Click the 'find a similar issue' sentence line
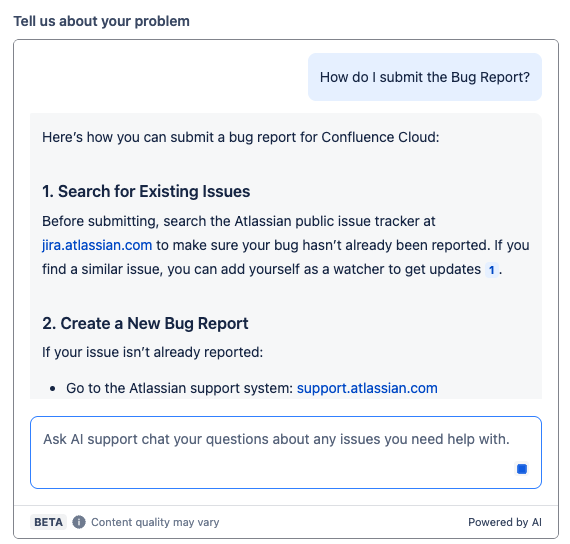570x544 pixels. click(272, 269)
